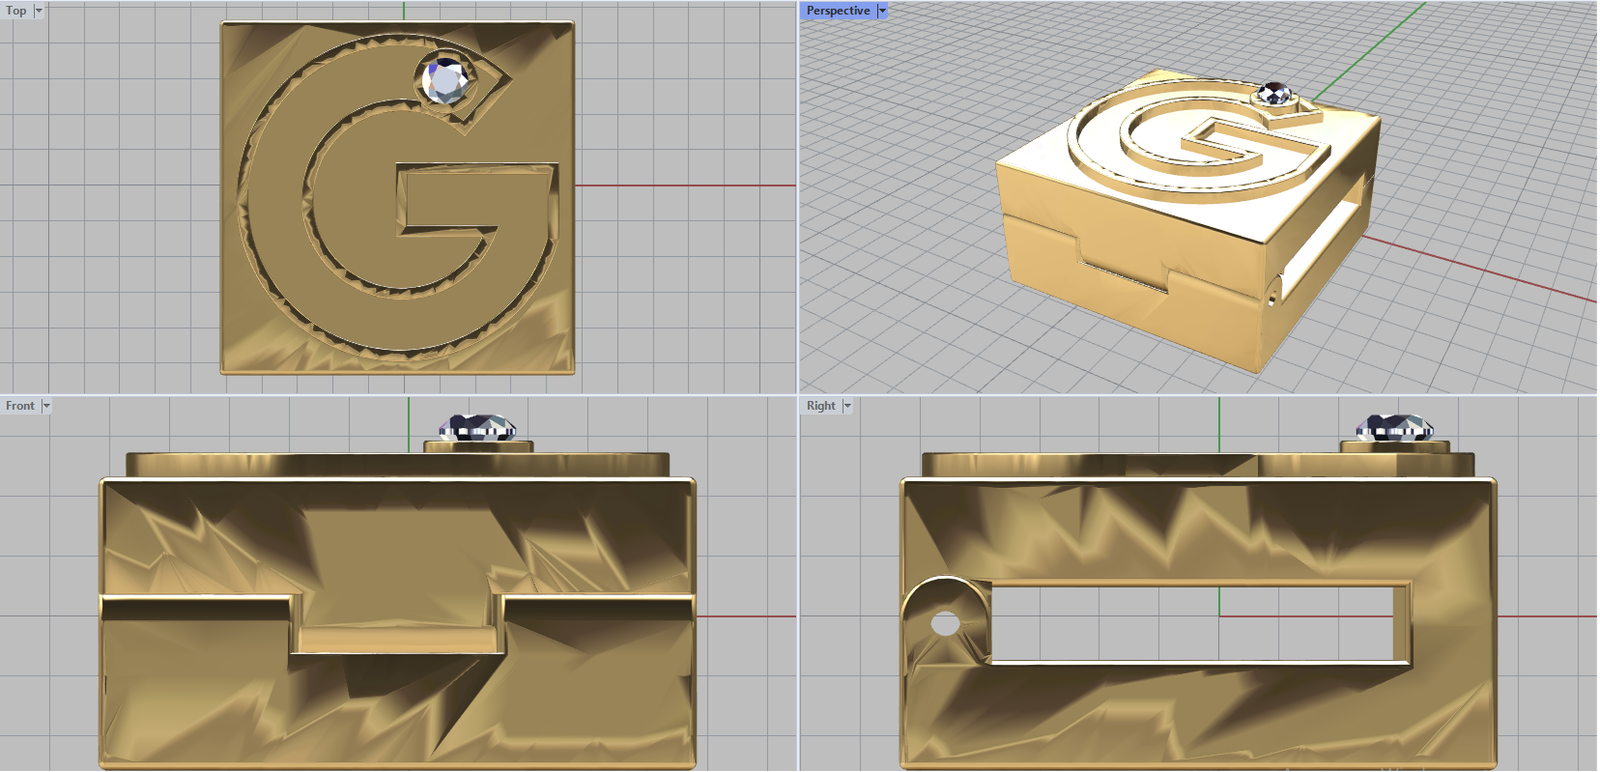Select the Front viewport title label
The width and height of the screenshot is (1600, 772).
pos(20,406)
